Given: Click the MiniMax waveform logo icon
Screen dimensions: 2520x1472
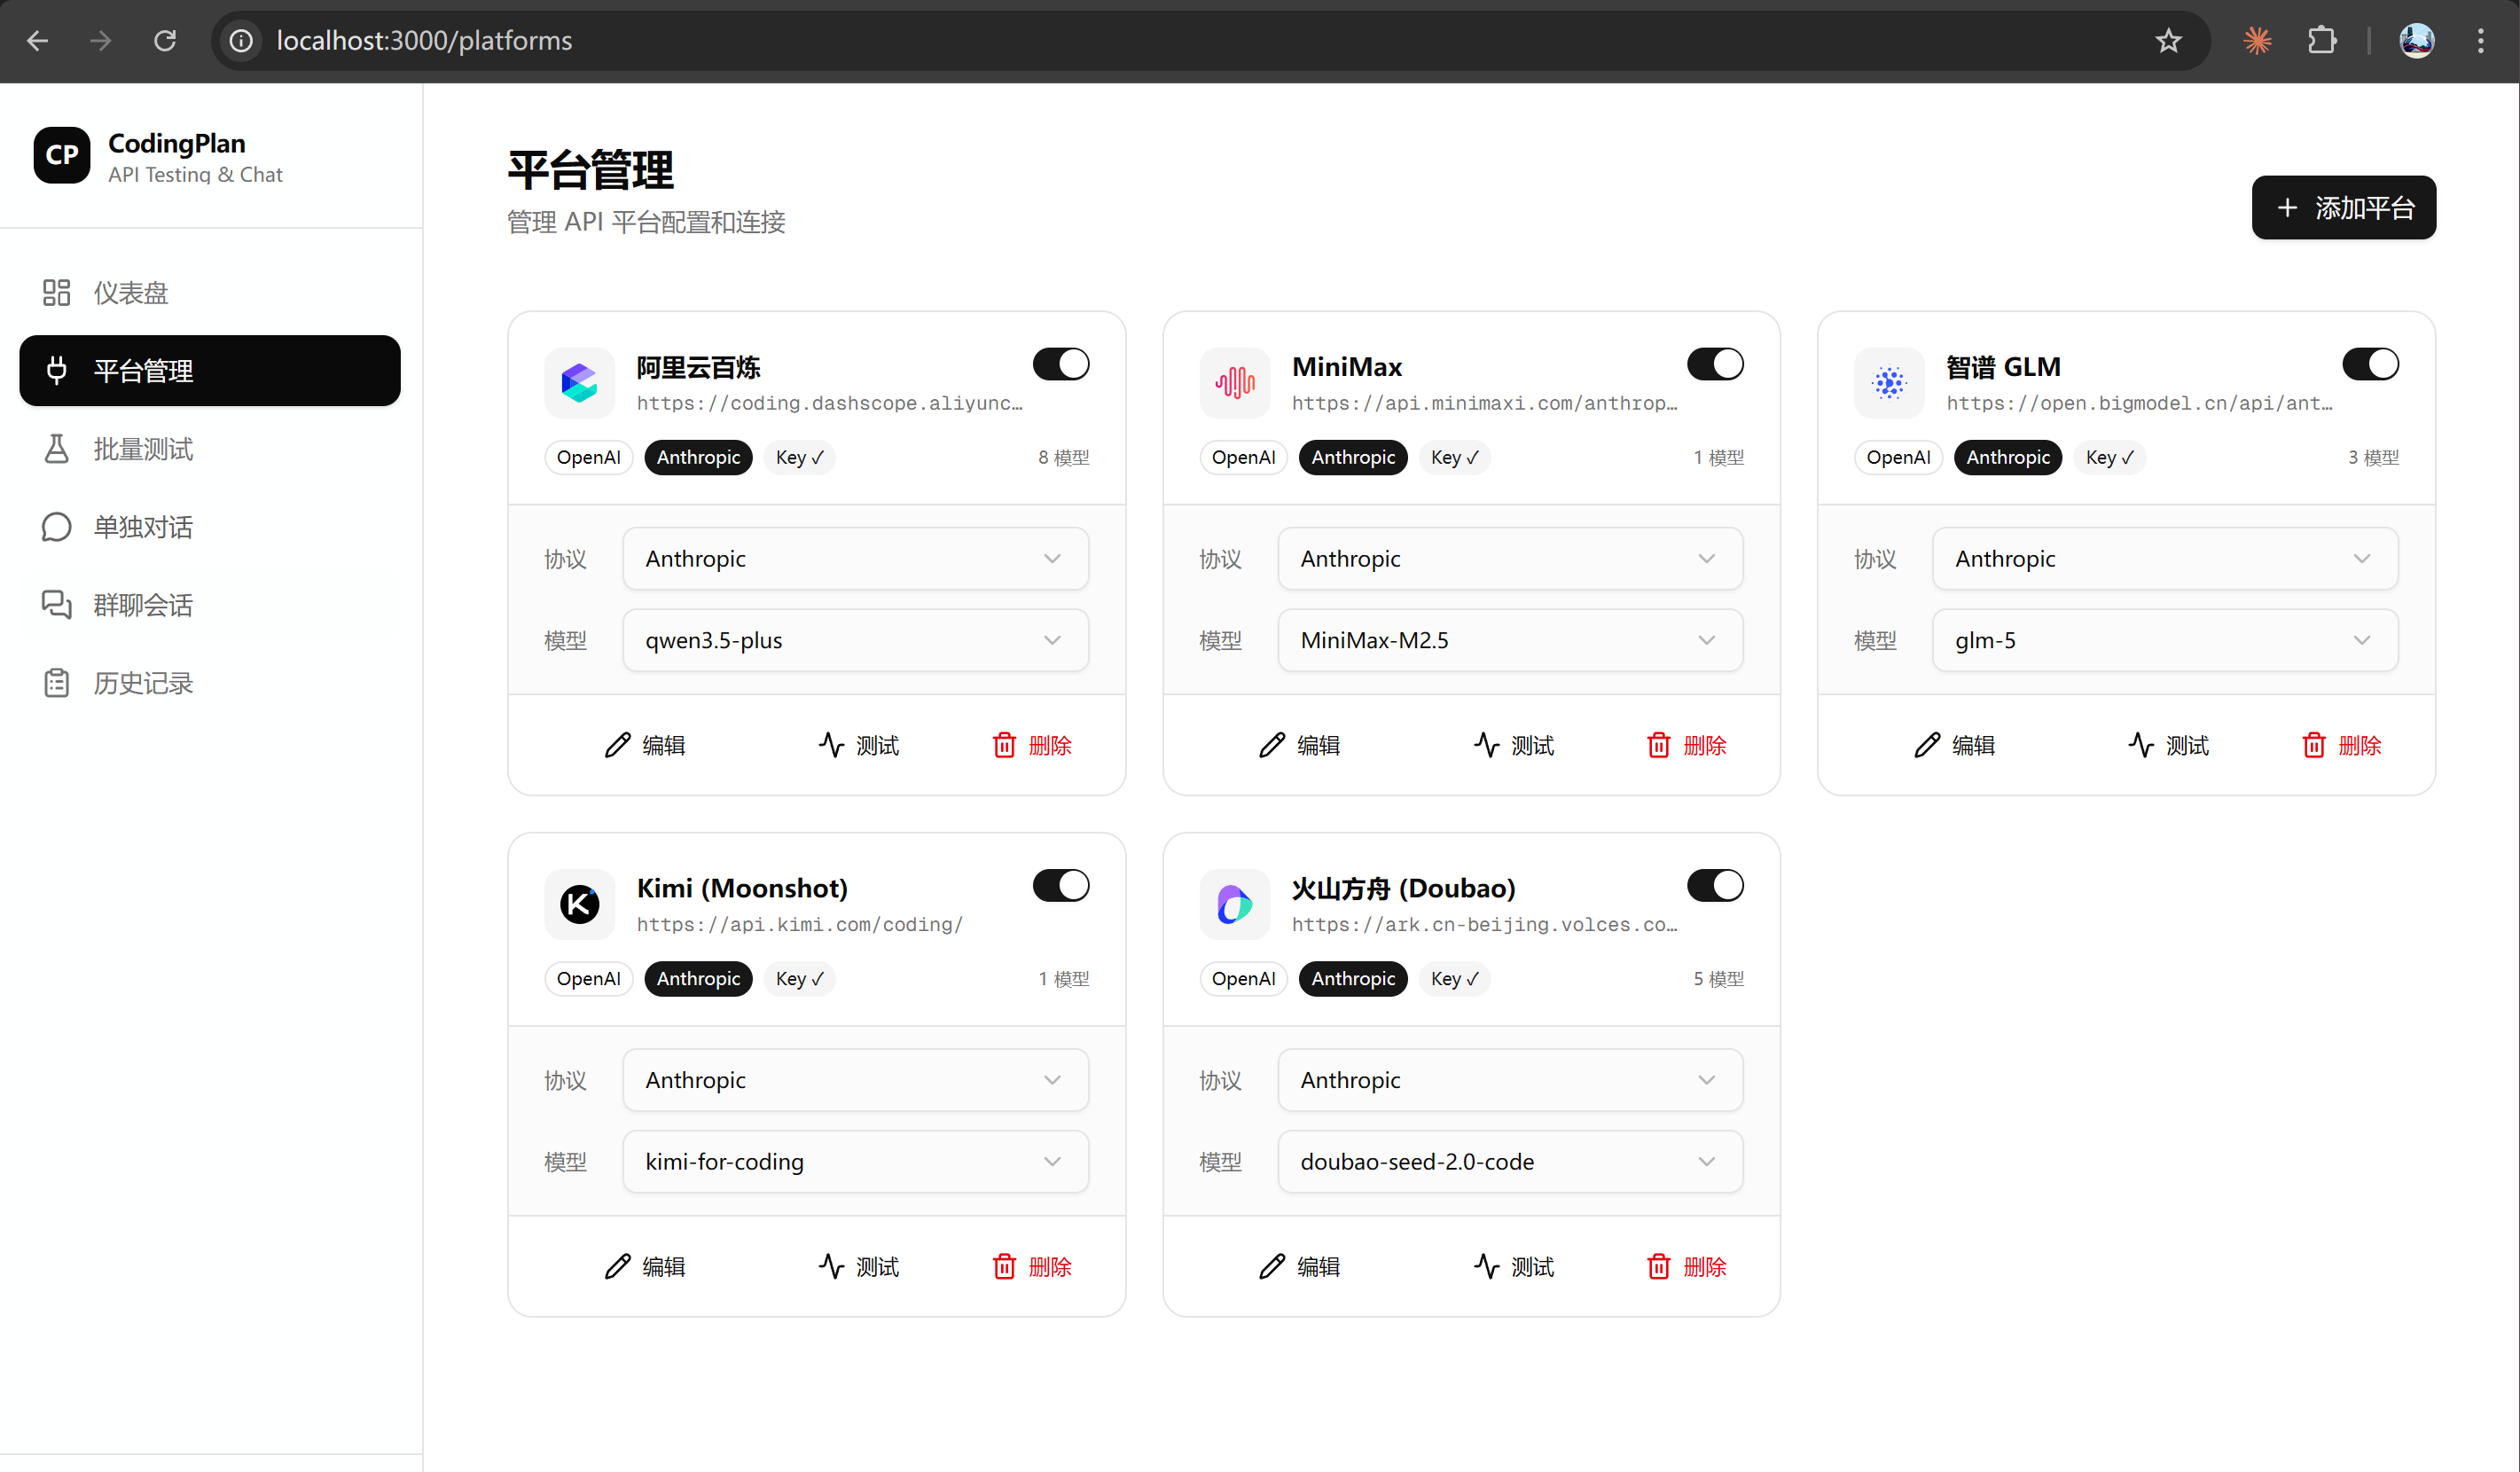Looking at the screenshot, I should coord(1234,382).
